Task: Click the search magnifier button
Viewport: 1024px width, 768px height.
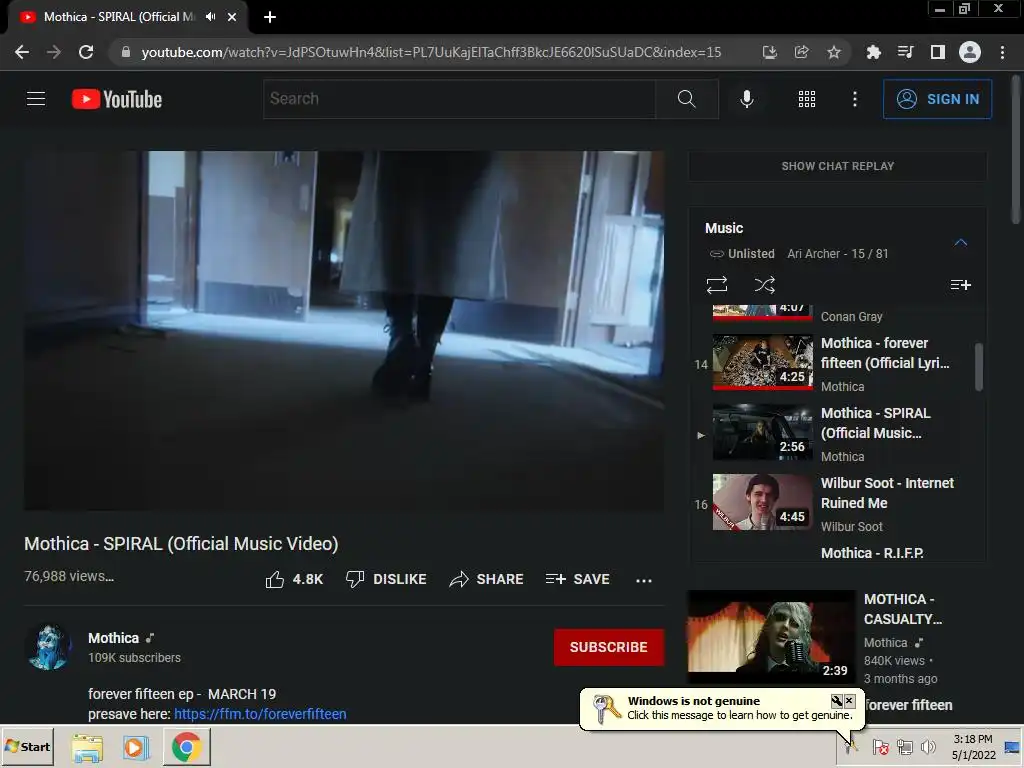Action: click(x=686, y=99)
